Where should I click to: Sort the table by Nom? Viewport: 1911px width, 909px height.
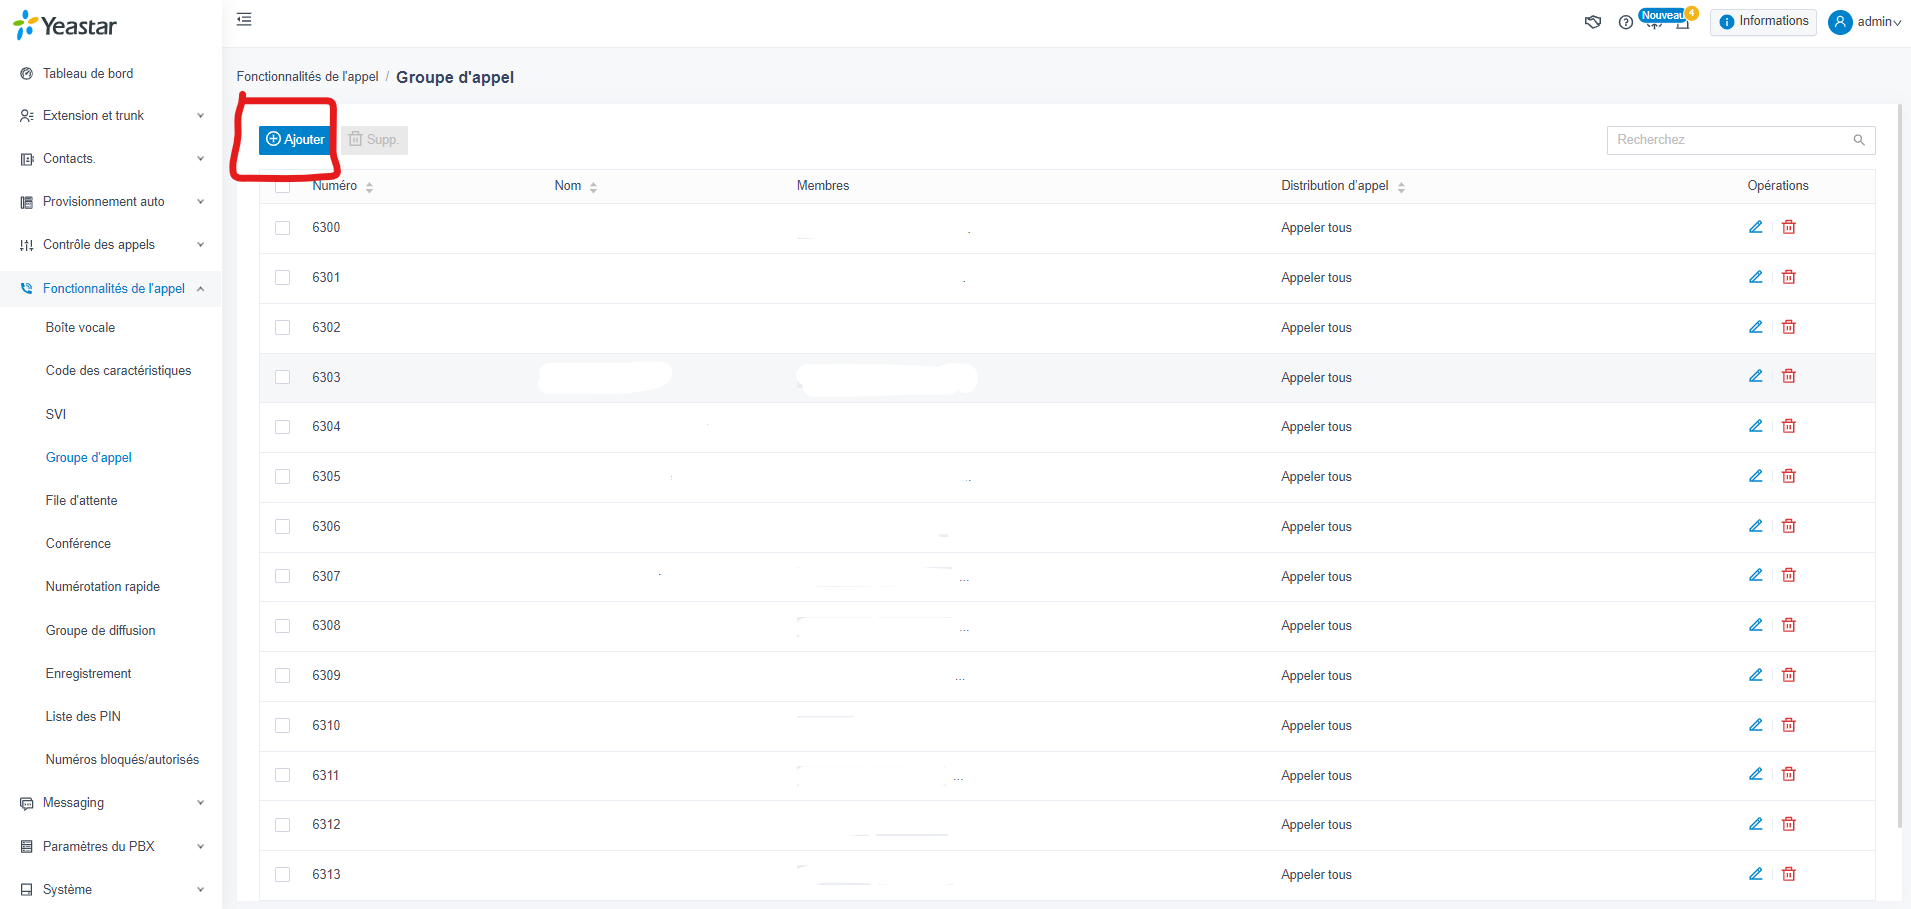(x=593, y=187)
